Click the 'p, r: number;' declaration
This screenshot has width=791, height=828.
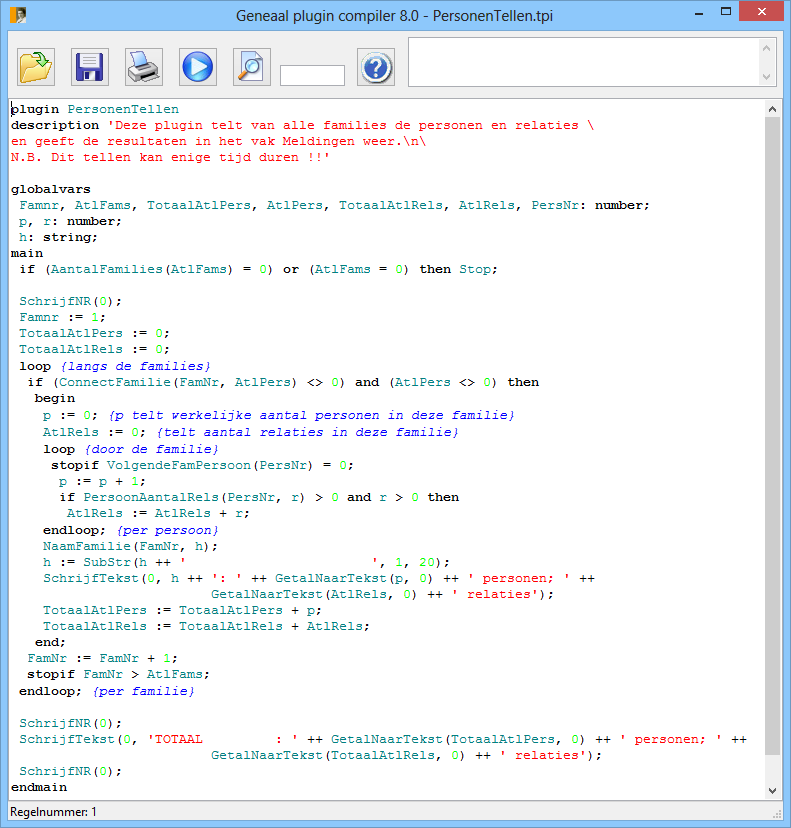coord(70,221)
